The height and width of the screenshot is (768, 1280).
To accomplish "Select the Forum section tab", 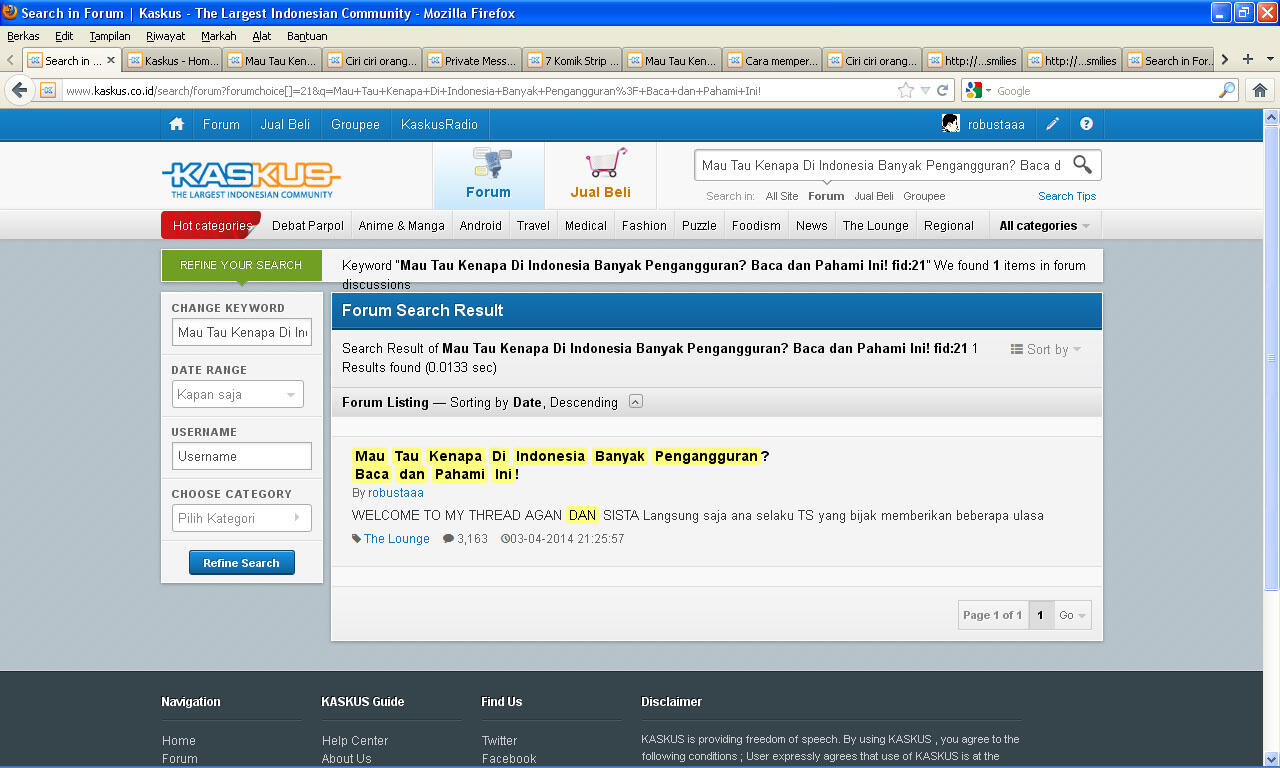I will pyautogui.click(x=488, y=175).
